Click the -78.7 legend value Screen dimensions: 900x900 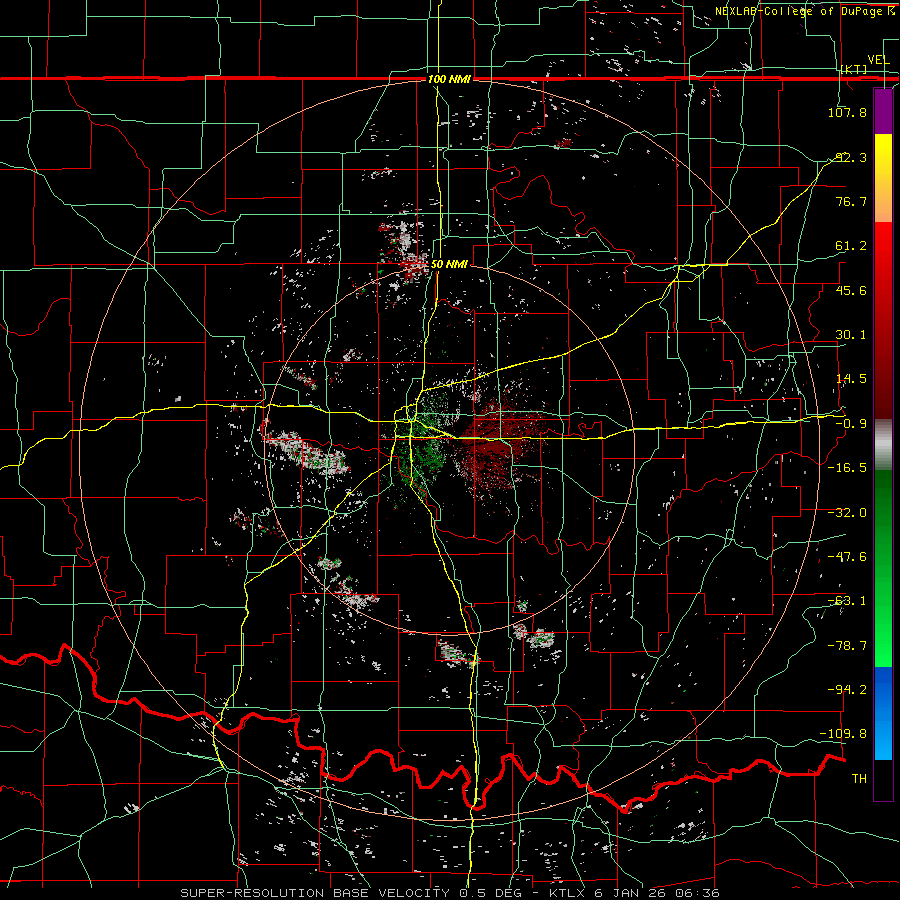click(847, 646)
